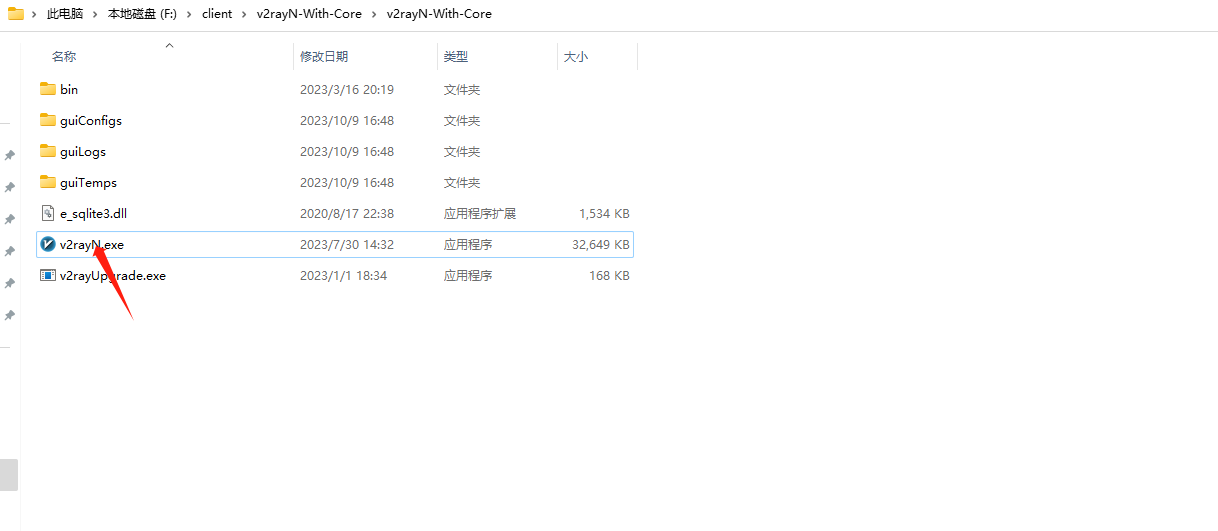The height and width of the screenshot is (531, 1218).
Task: Click the navigation pane scrollbar thumb
Action: click(9, 475)
